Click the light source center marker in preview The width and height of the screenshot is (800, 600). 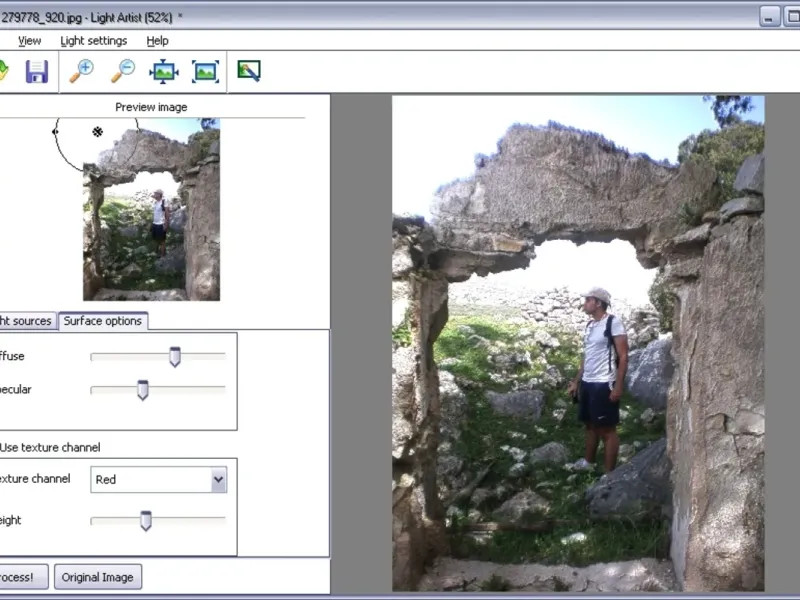tap(98, 132)
